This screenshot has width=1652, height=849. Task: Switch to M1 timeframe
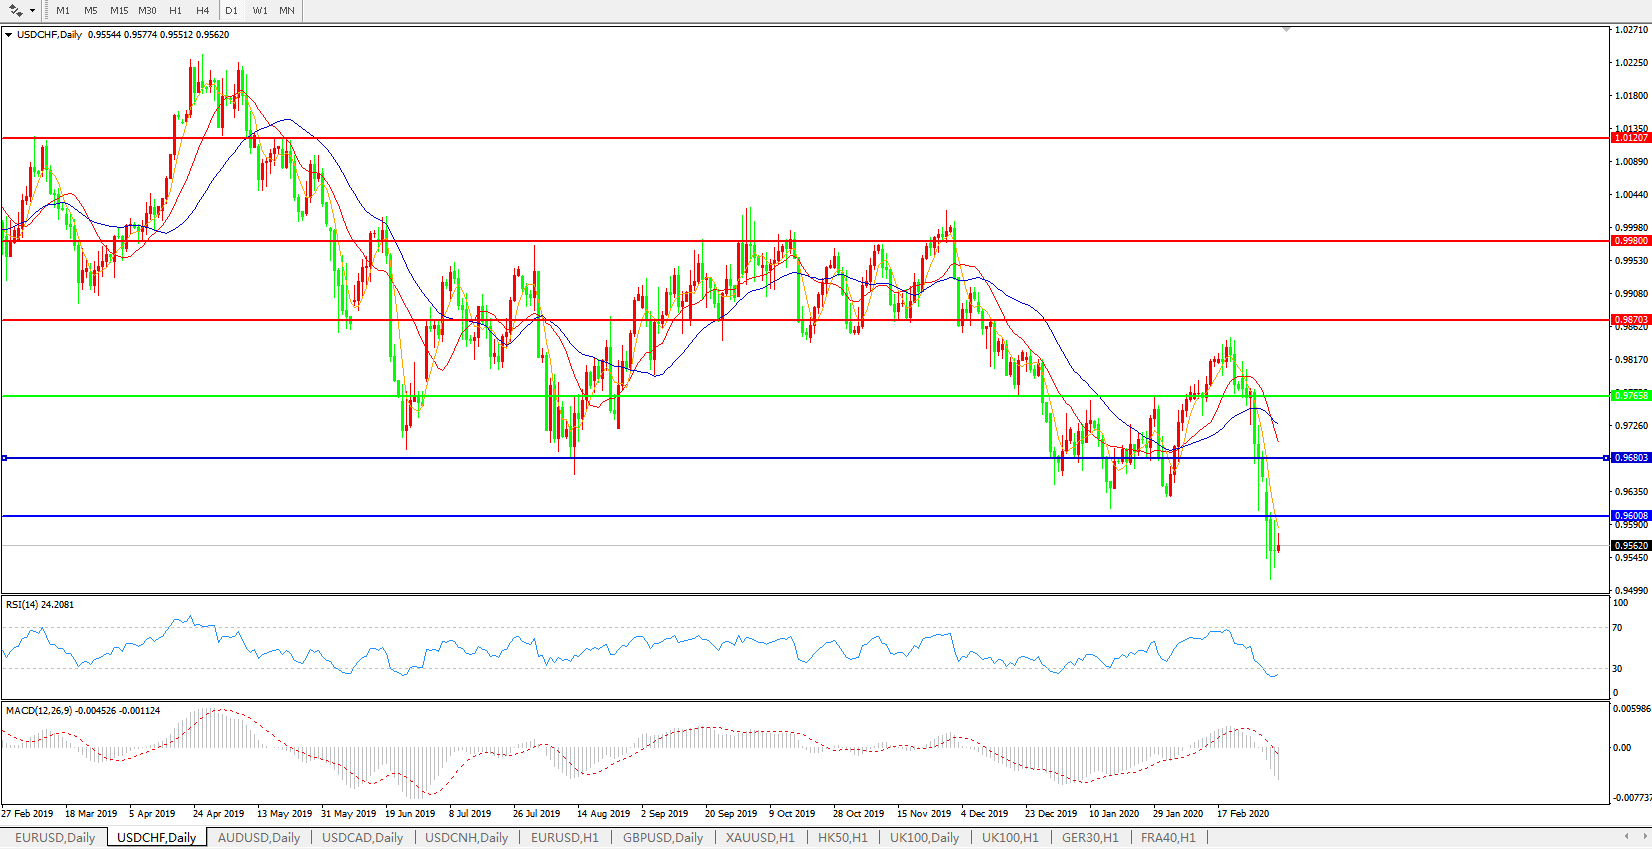(63, 10)
